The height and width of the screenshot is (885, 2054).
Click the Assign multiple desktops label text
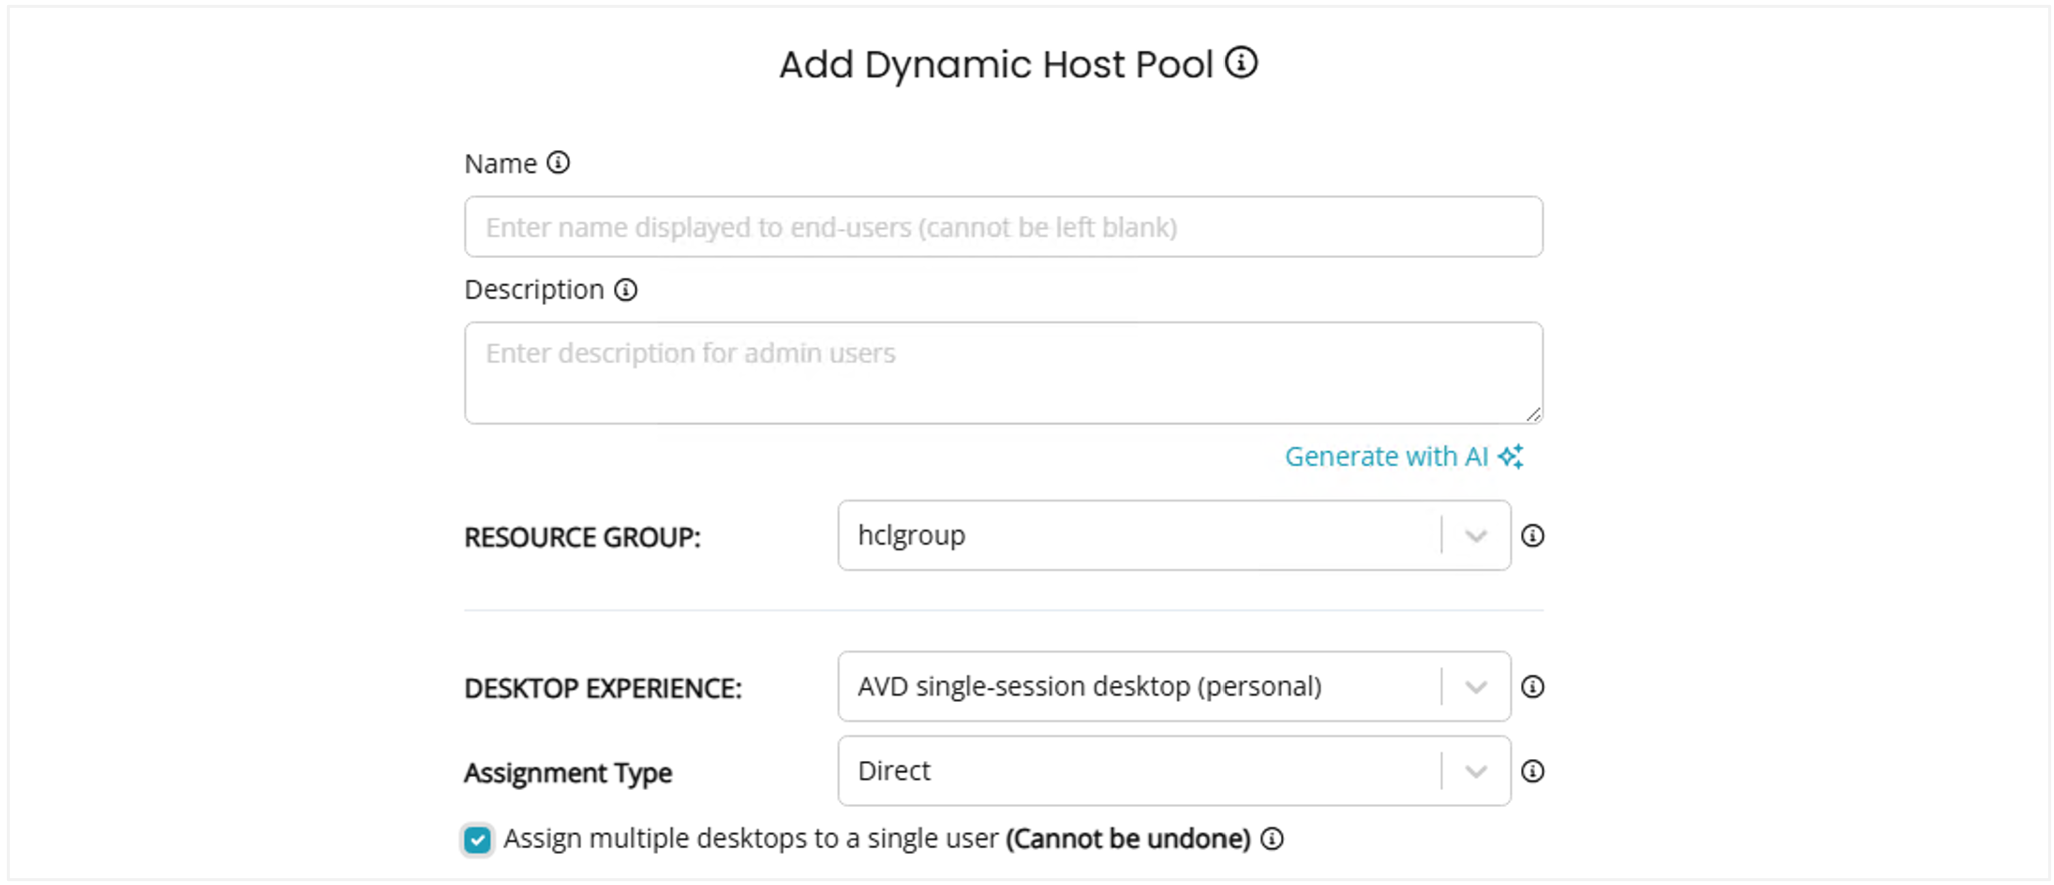coord(750,839)
